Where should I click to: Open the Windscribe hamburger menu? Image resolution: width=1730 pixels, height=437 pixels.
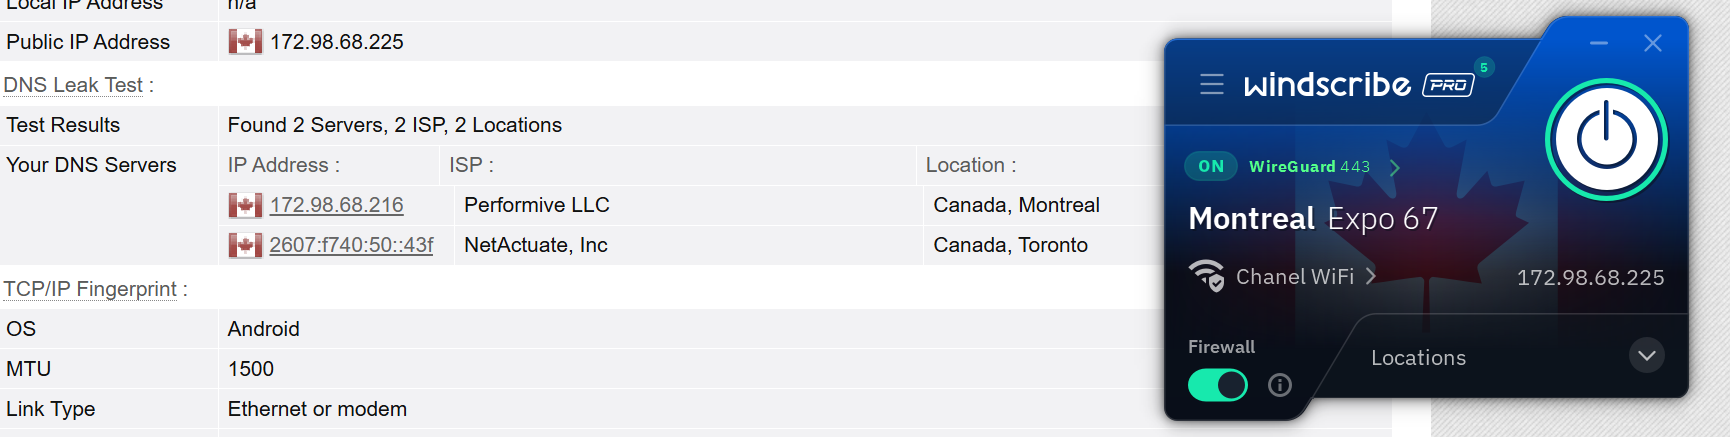(x=1211, y=84)
